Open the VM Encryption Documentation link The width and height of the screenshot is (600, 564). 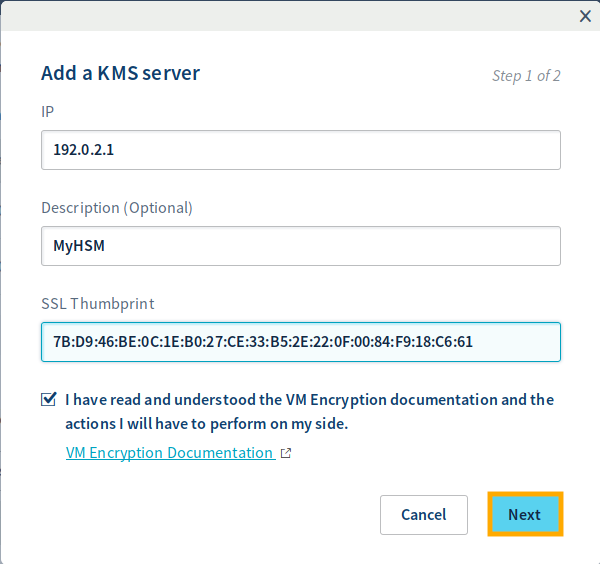169,453
